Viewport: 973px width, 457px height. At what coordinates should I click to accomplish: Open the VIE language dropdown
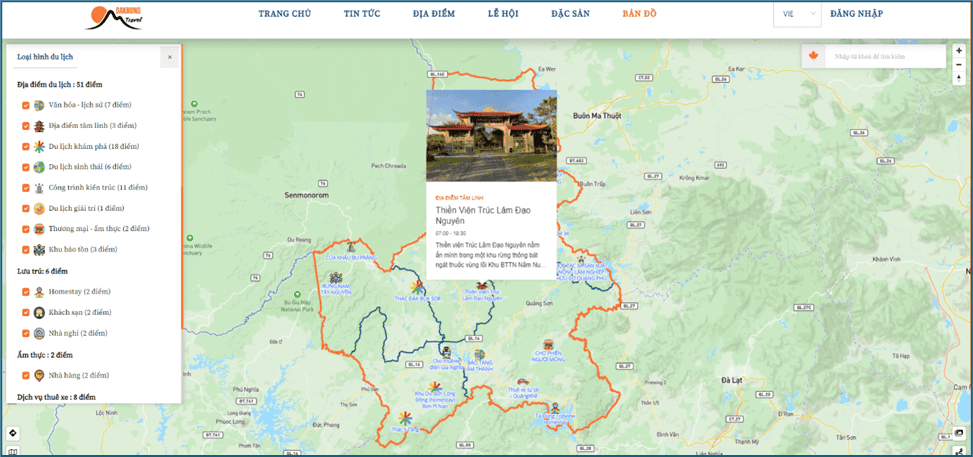797,14
